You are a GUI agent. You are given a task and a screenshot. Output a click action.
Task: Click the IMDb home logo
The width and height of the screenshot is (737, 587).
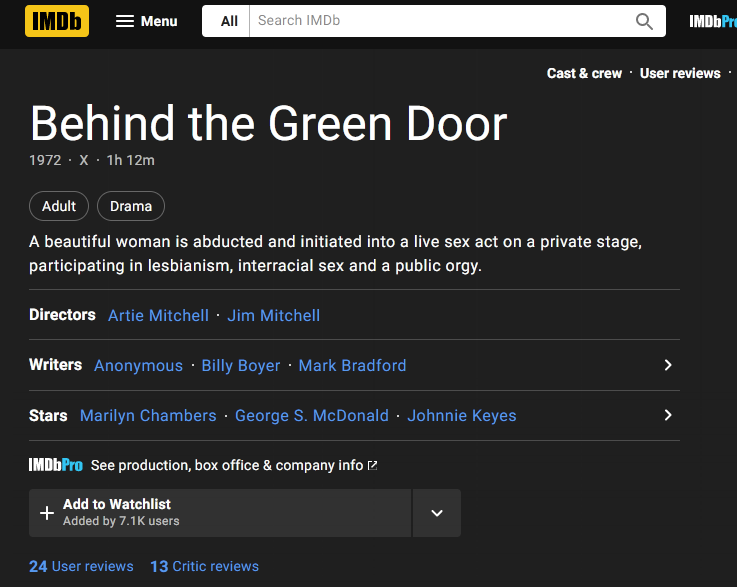click(57, 21)
